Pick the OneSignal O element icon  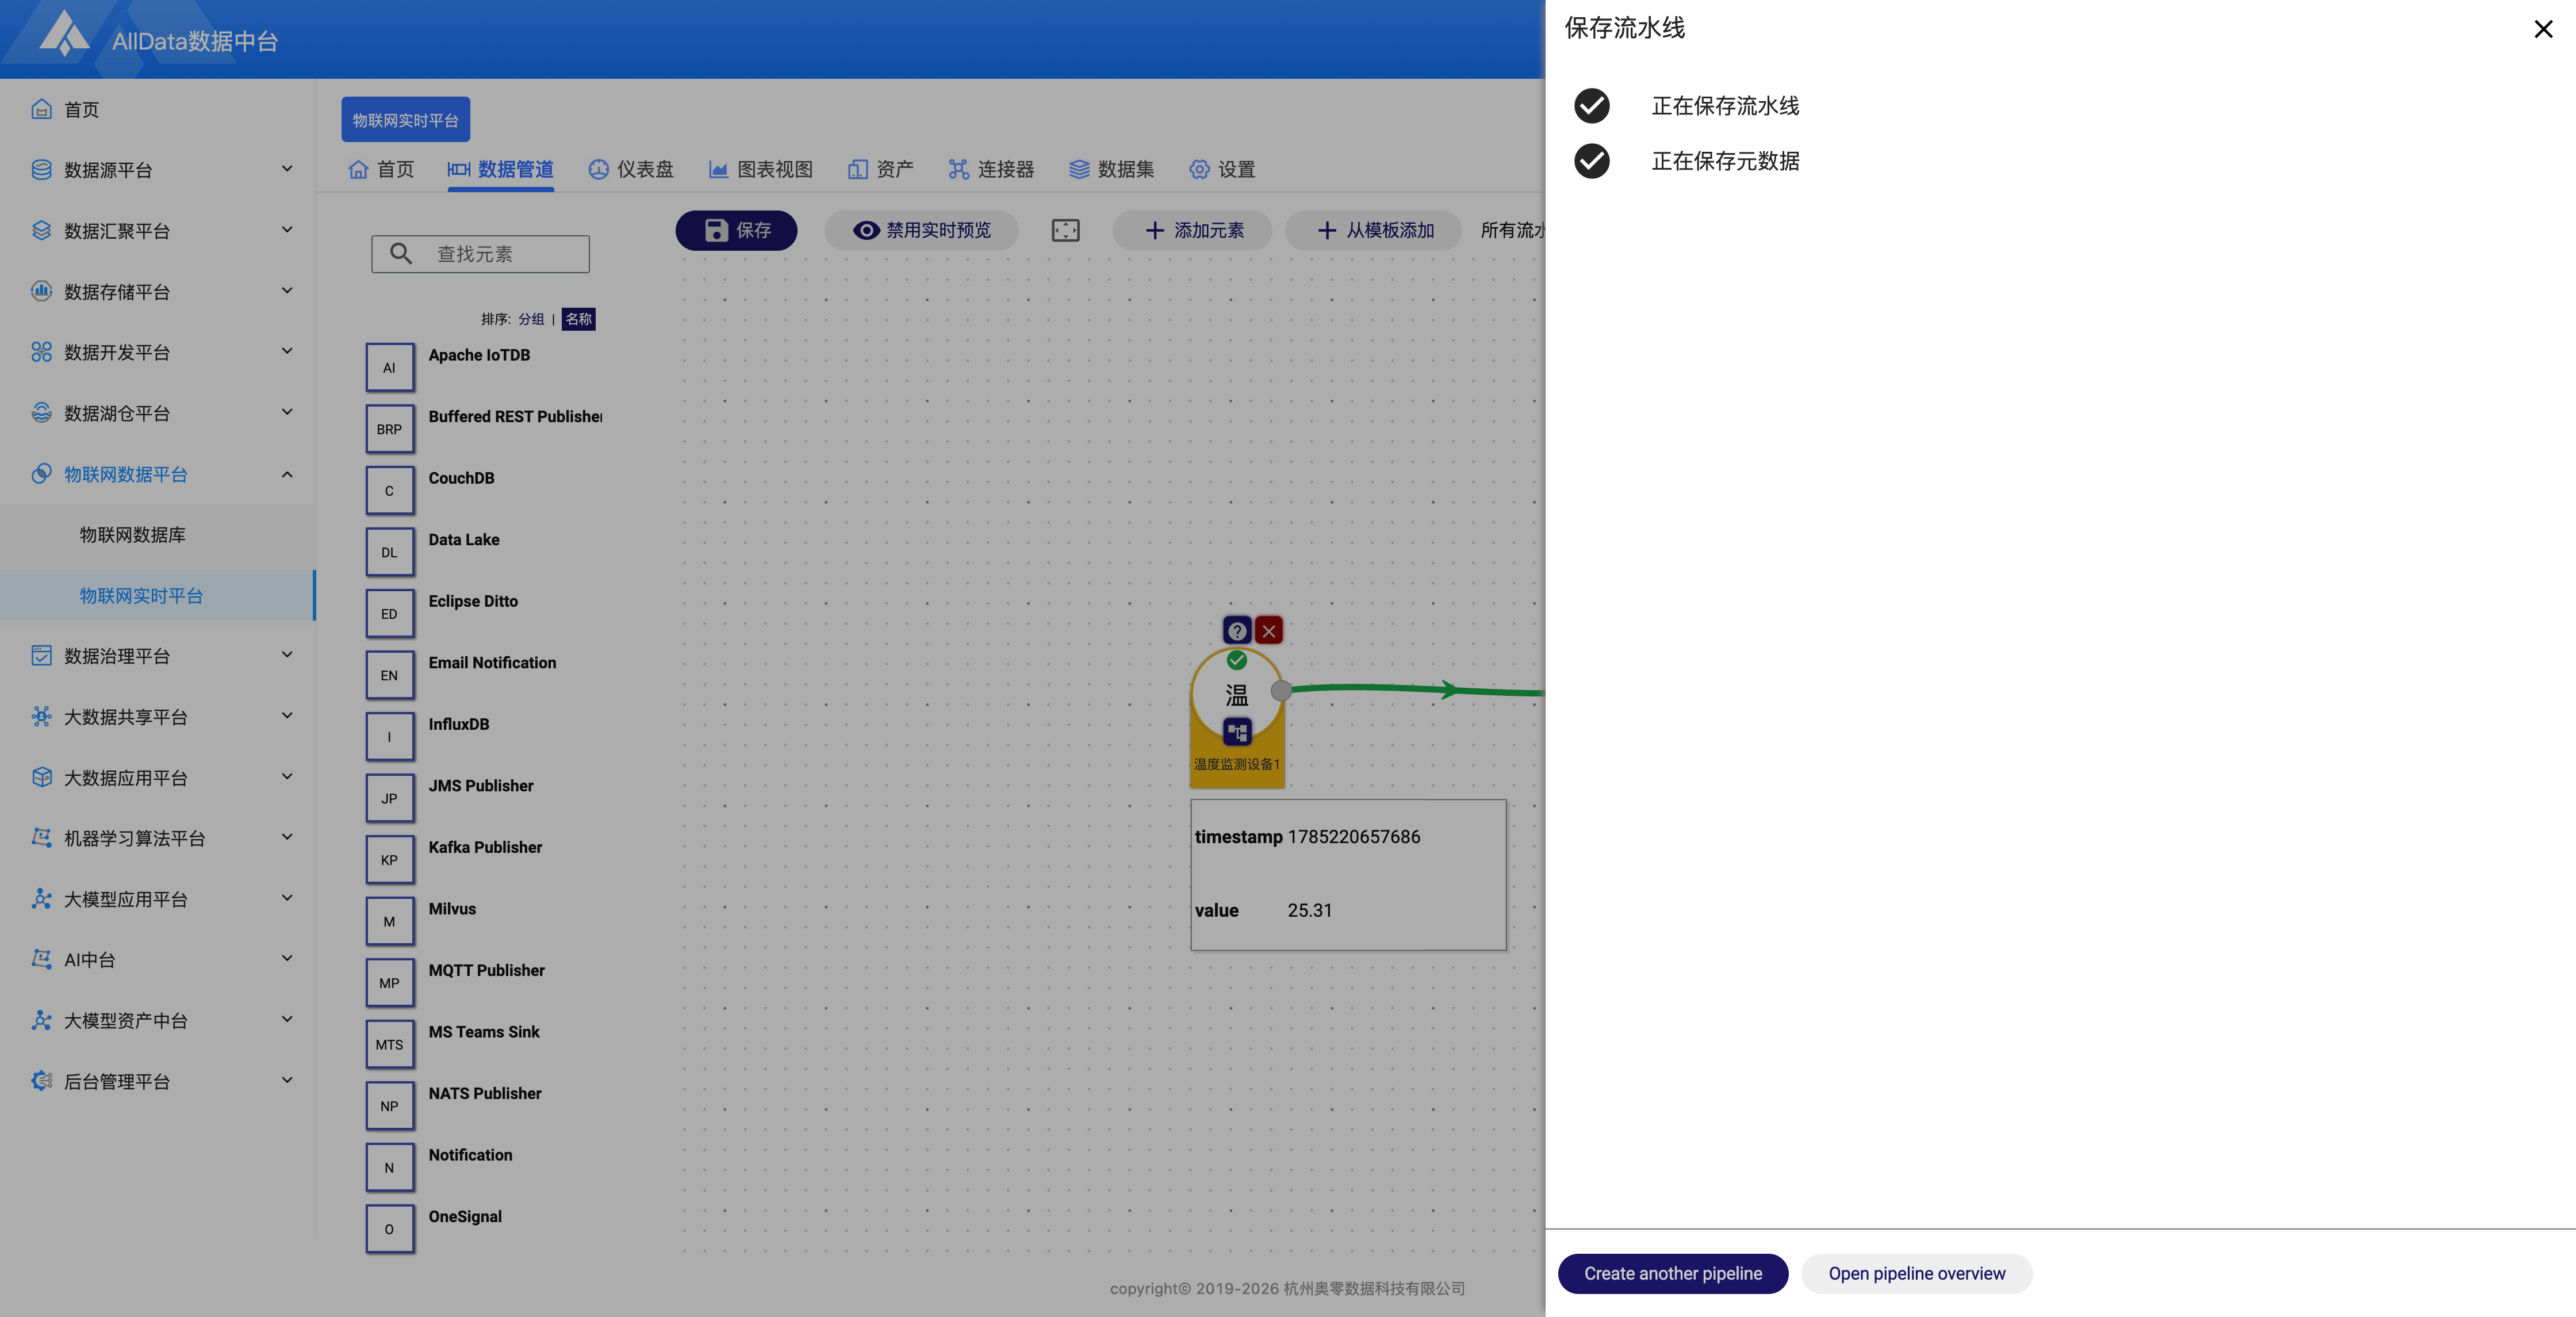point(389,1229)
